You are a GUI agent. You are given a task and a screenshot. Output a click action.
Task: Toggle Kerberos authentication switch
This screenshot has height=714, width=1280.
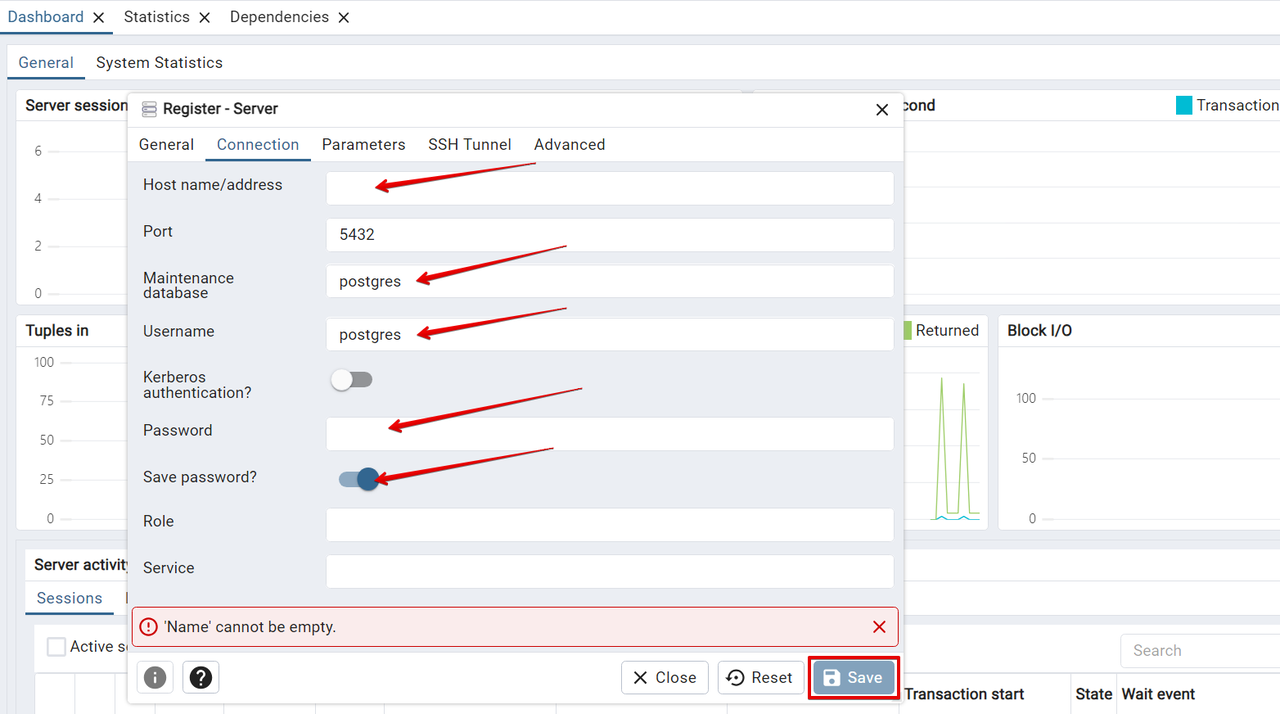(352, 380)
